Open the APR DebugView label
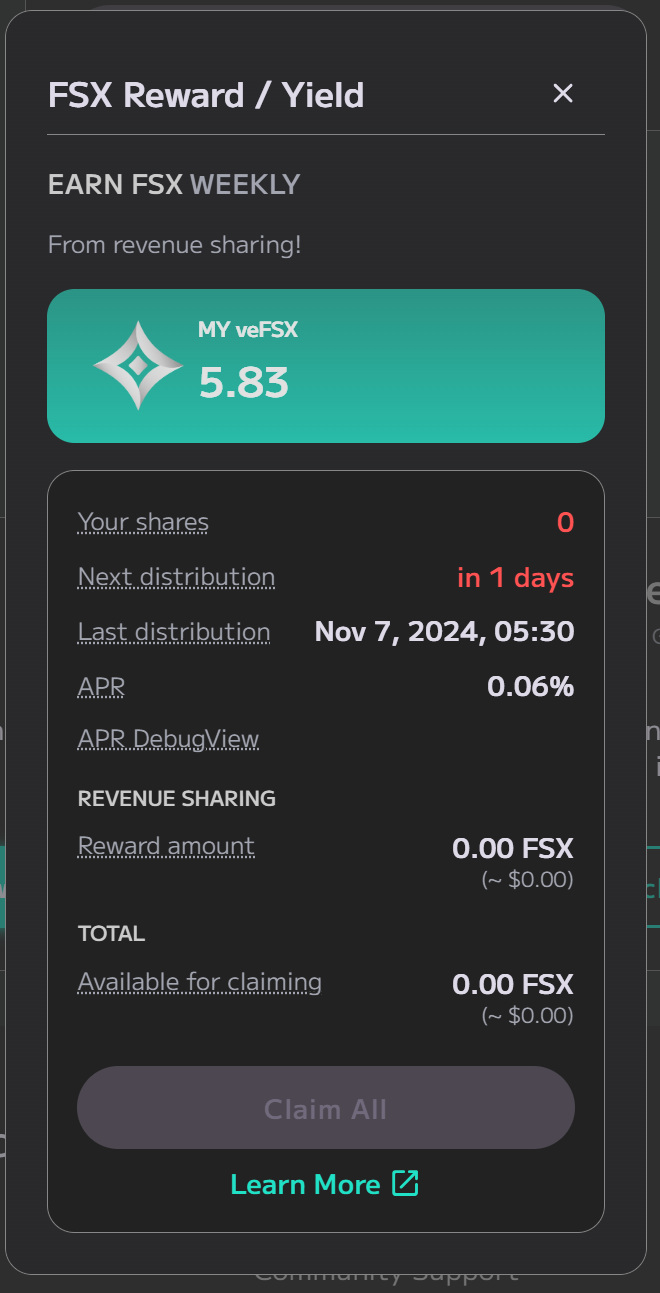The image size is (660, 1293). [168, 739]
